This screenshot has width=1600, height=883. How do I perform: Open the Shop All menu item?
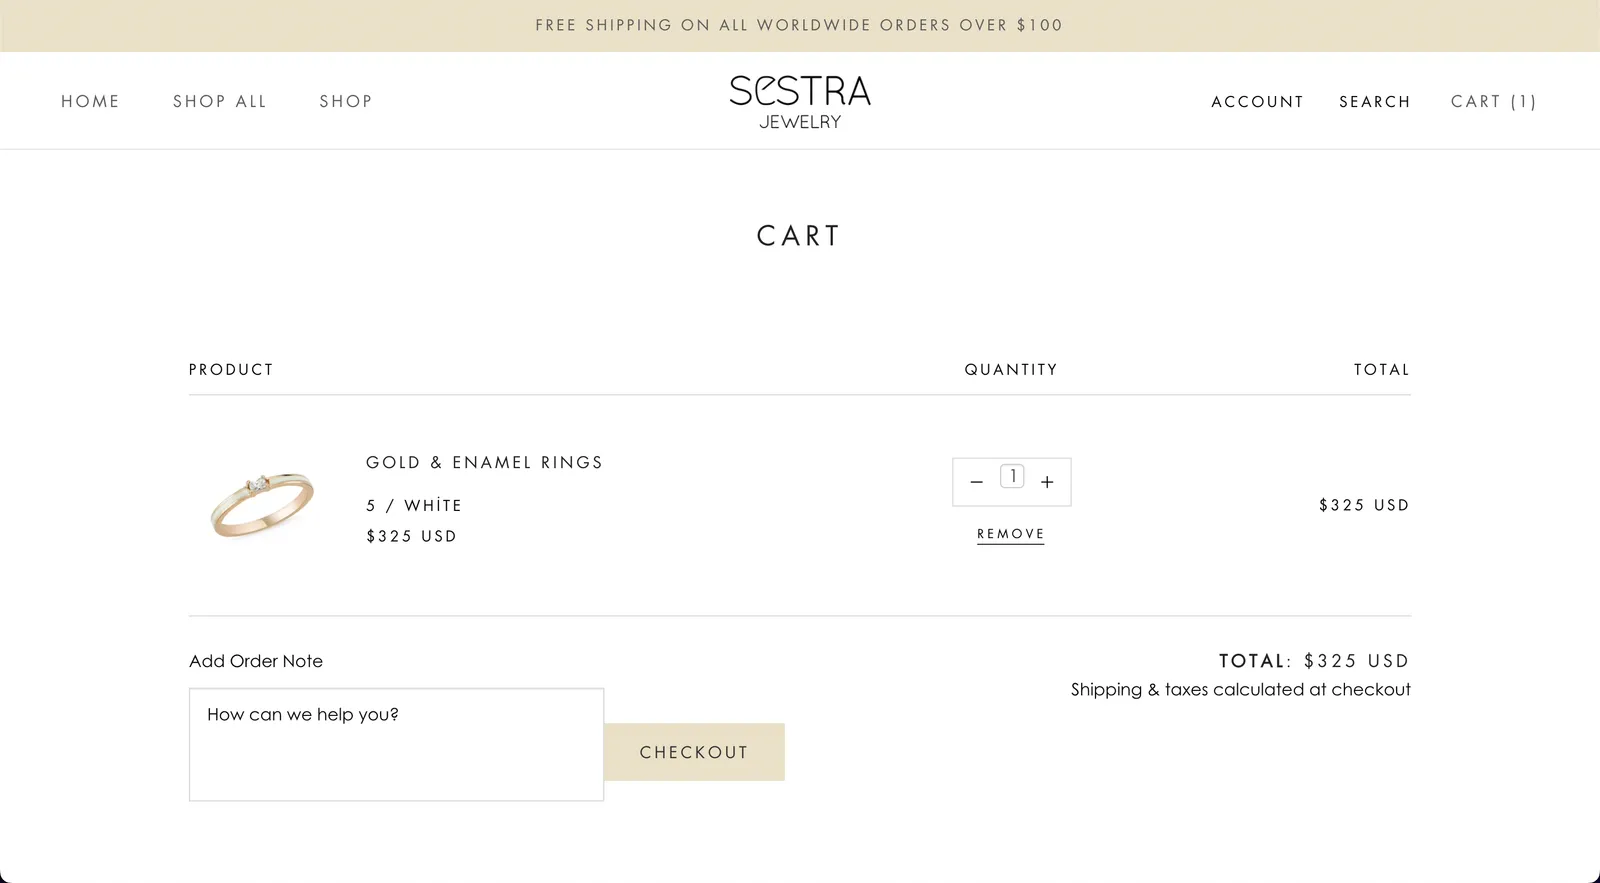tap(220, 101)
